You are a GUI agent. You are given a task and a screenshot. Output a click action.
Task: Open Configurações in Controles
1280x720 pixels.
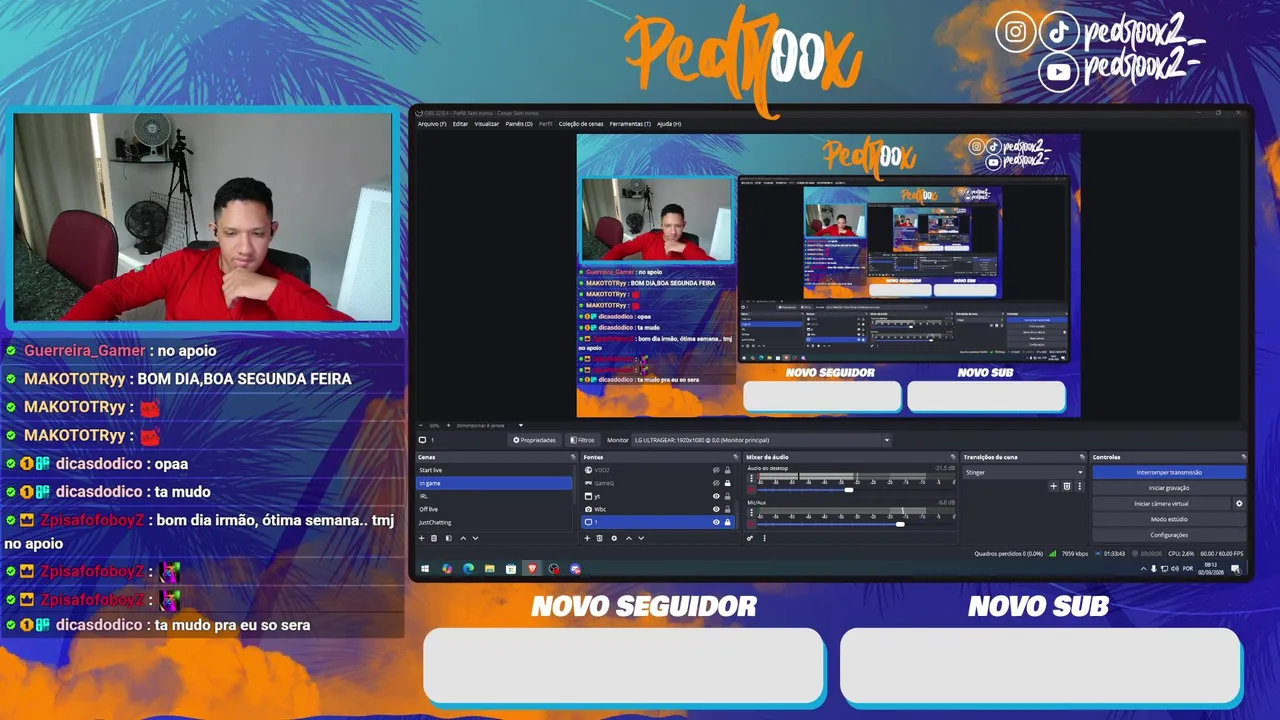[x=1169, y=535]
